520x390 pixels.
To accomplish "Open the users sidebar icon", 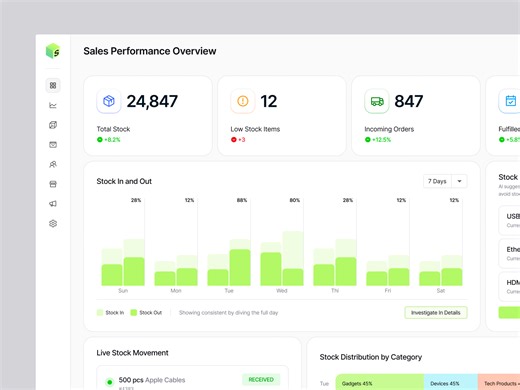I will coord(53,164).
